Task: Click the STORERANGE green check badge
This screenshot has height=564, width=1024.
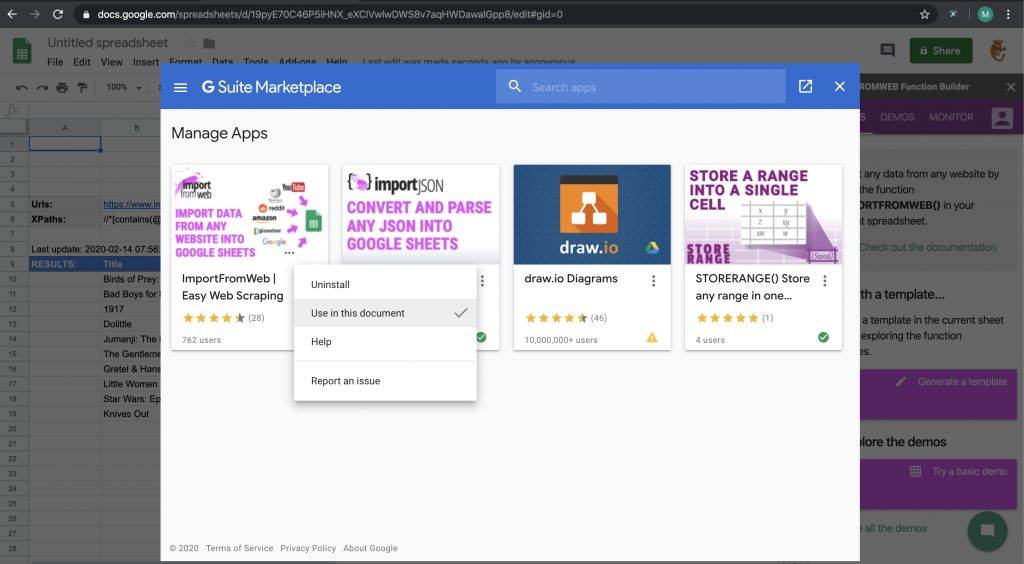Action: pos(824,337)
